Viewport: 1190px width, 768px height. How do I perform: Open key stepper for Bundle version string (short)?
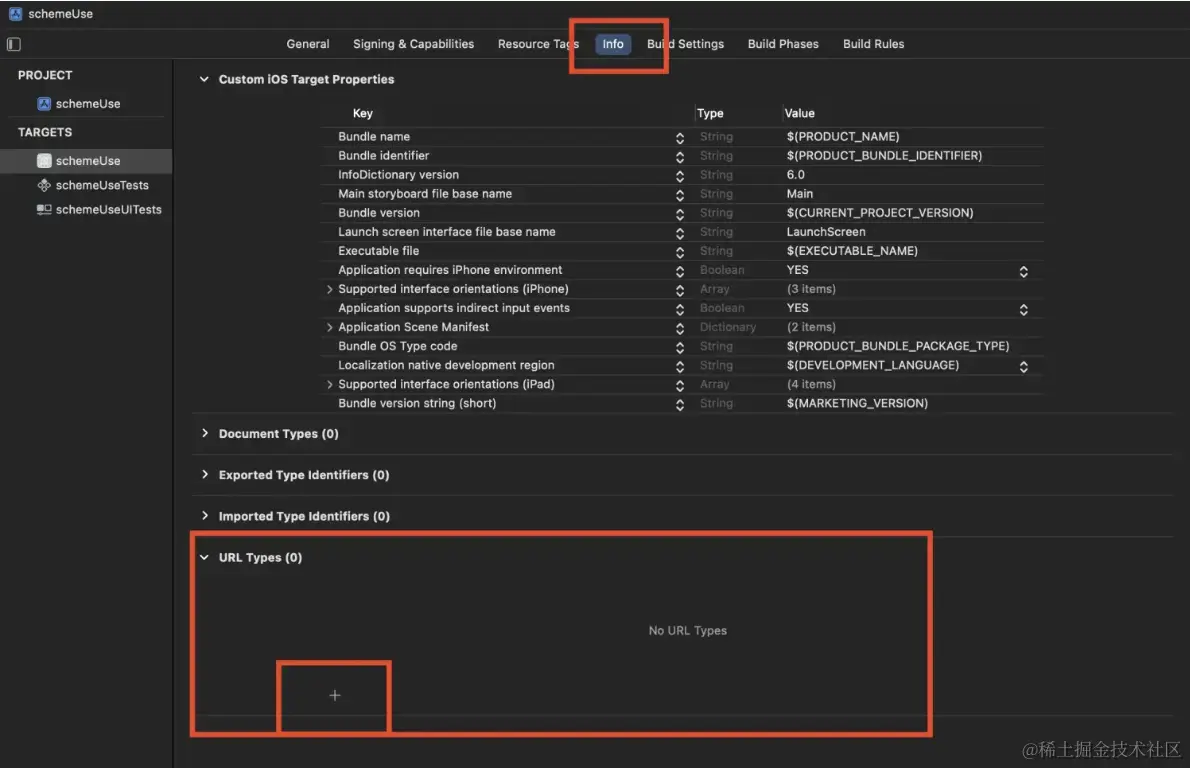tap(680, 404)
